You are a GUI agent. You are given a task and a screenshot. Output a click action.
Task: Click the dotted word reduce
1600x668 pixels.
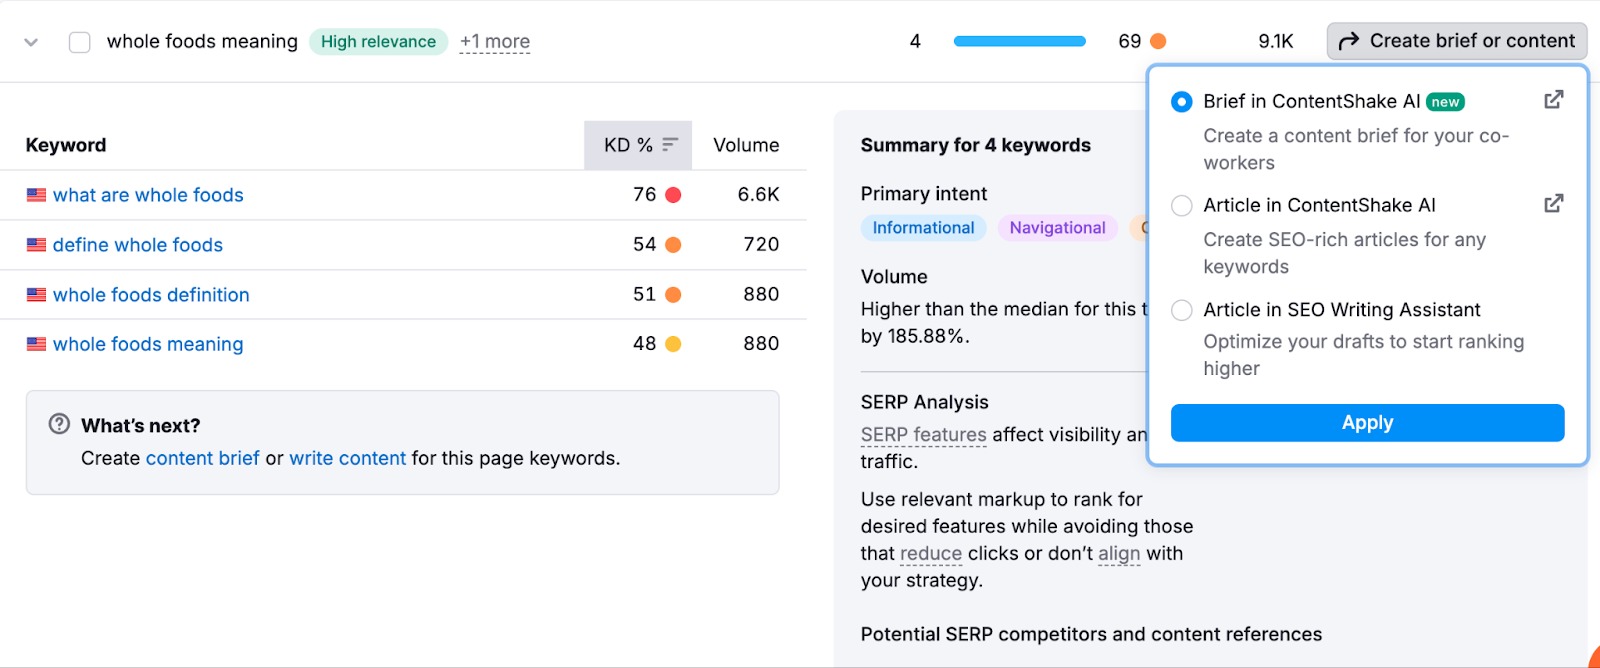[x=931, y=554]
